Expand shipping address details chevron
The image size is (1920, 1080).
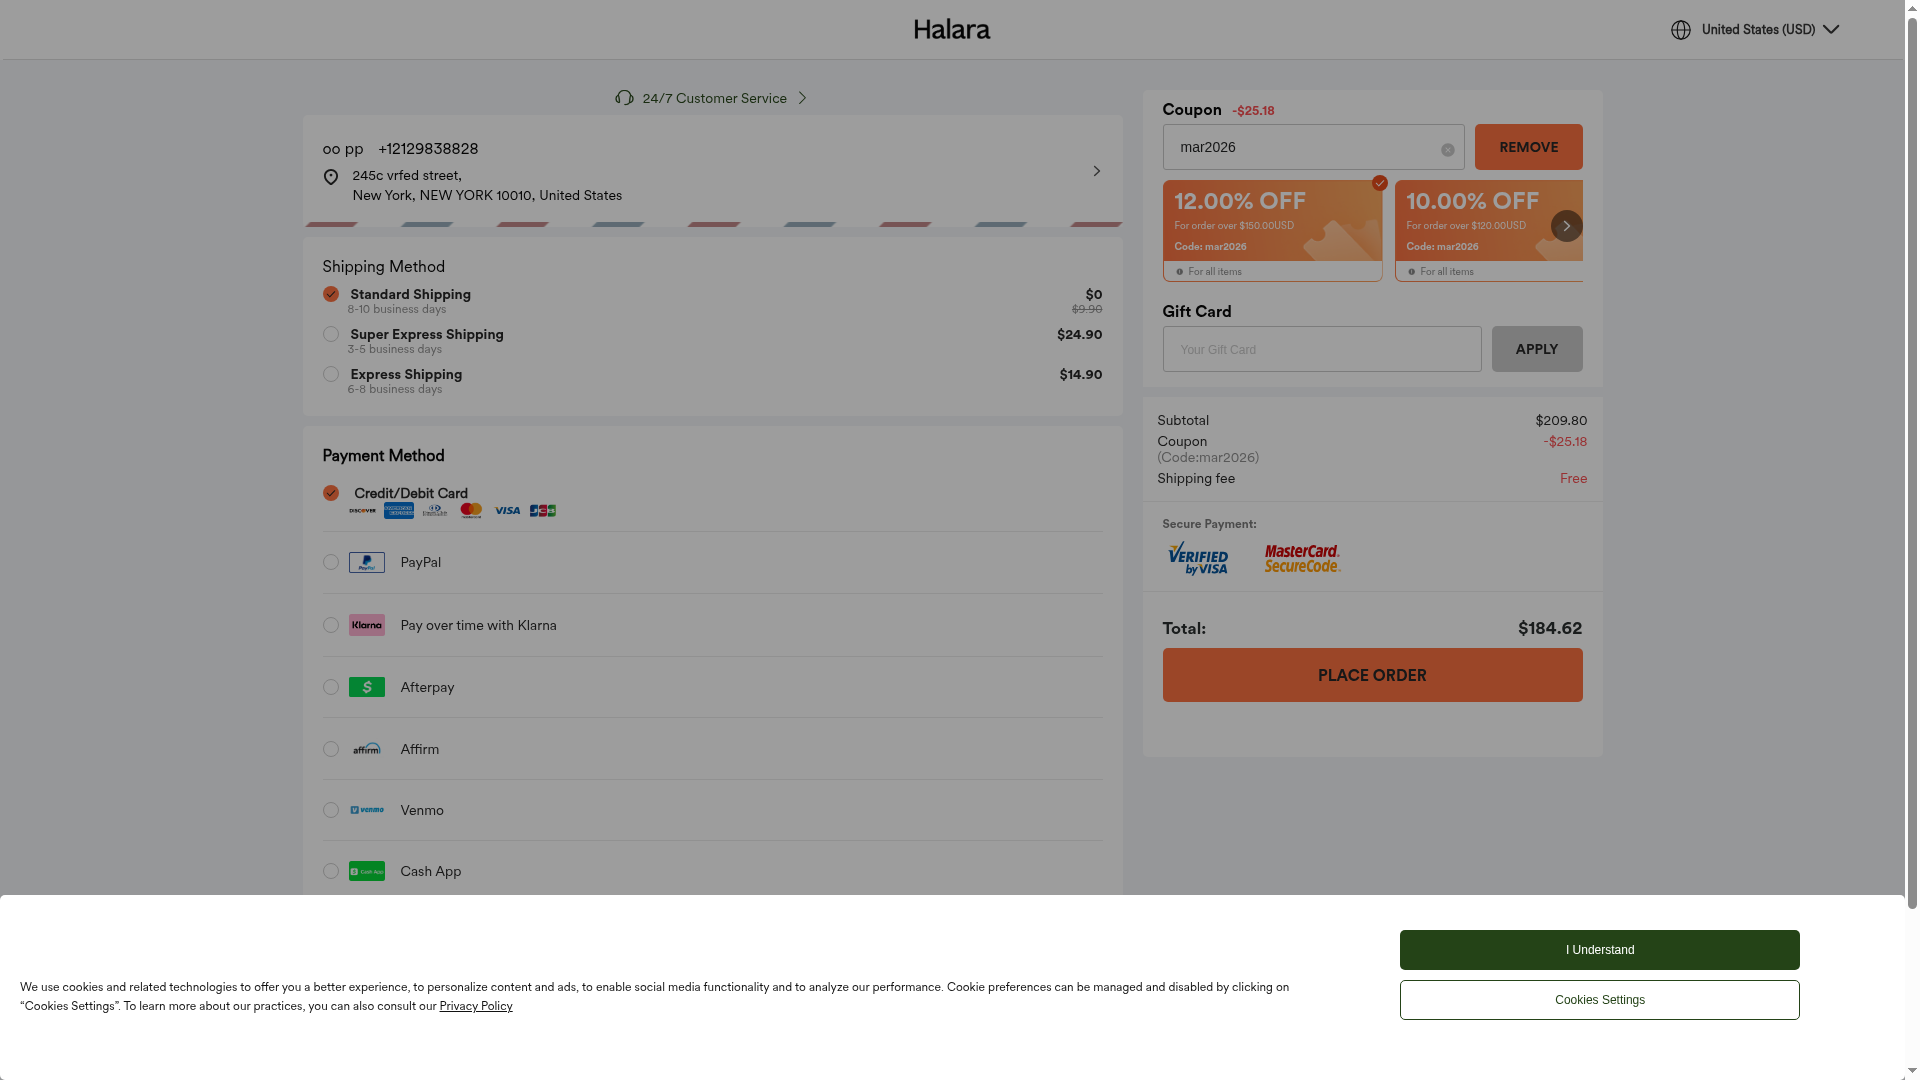[x=1096, y=171]
